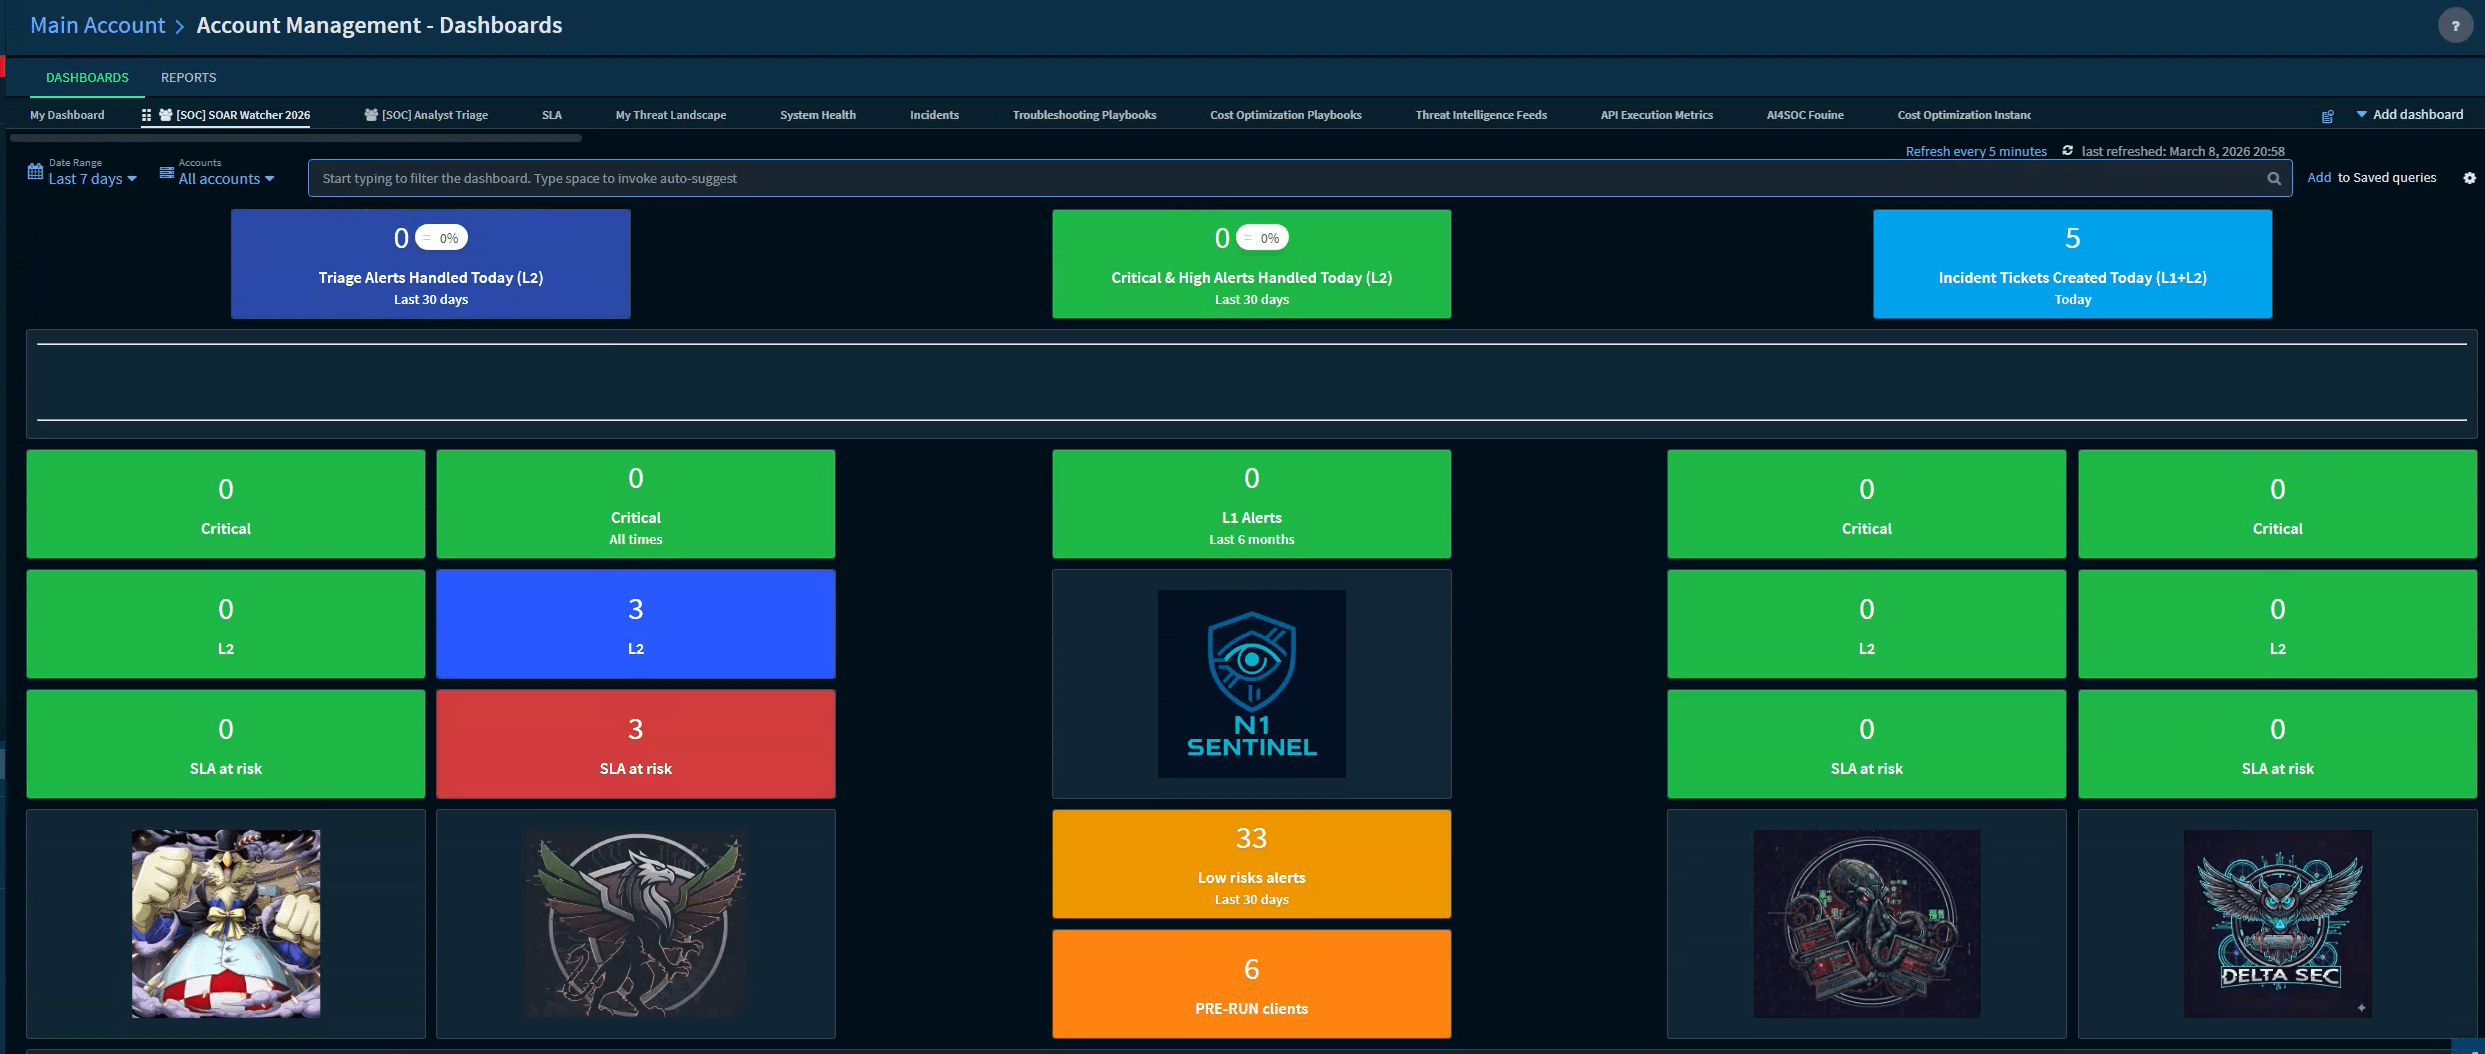Click the Main Account breadcrumb link

[98, 26]
